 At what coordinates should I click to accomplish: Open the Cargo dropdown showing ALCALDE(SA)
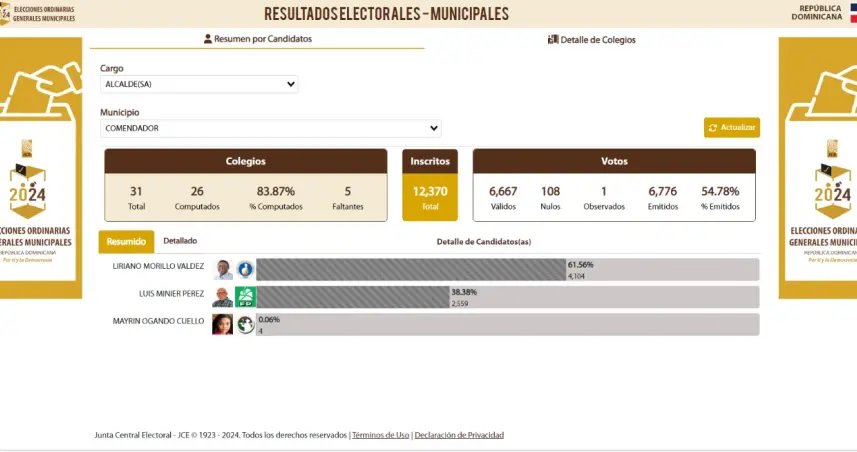coord(200,84)
